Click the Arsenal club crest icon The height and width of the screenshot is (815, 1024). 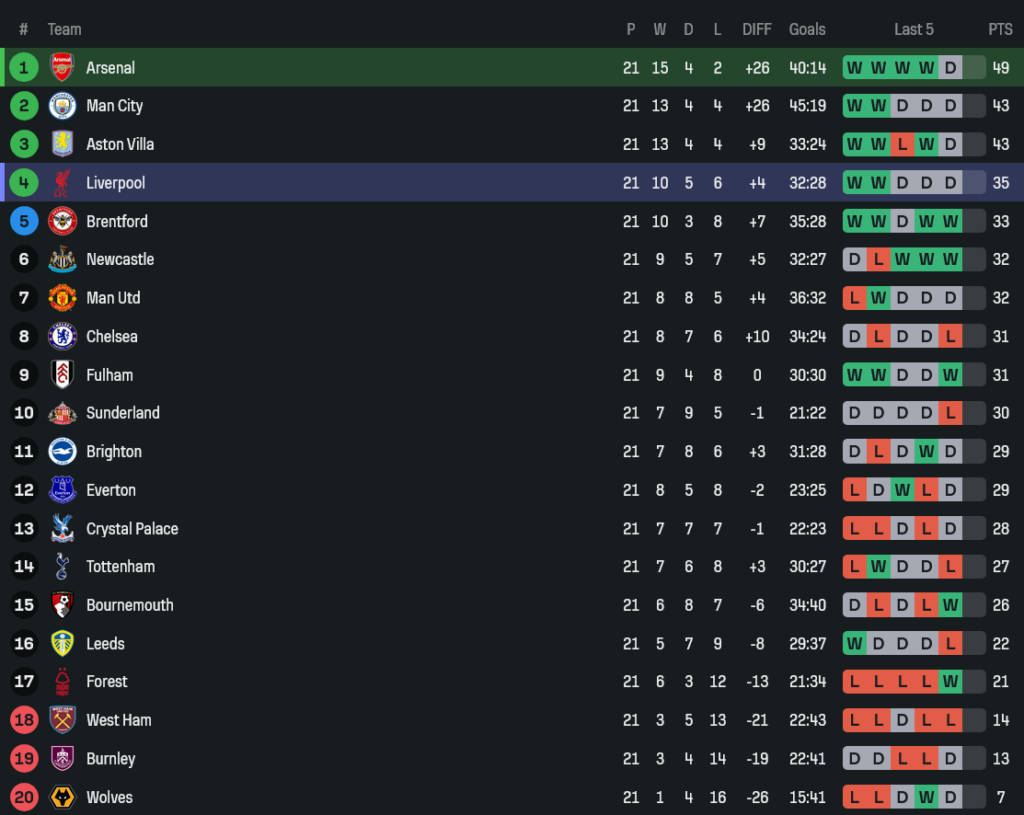(62, 68)
